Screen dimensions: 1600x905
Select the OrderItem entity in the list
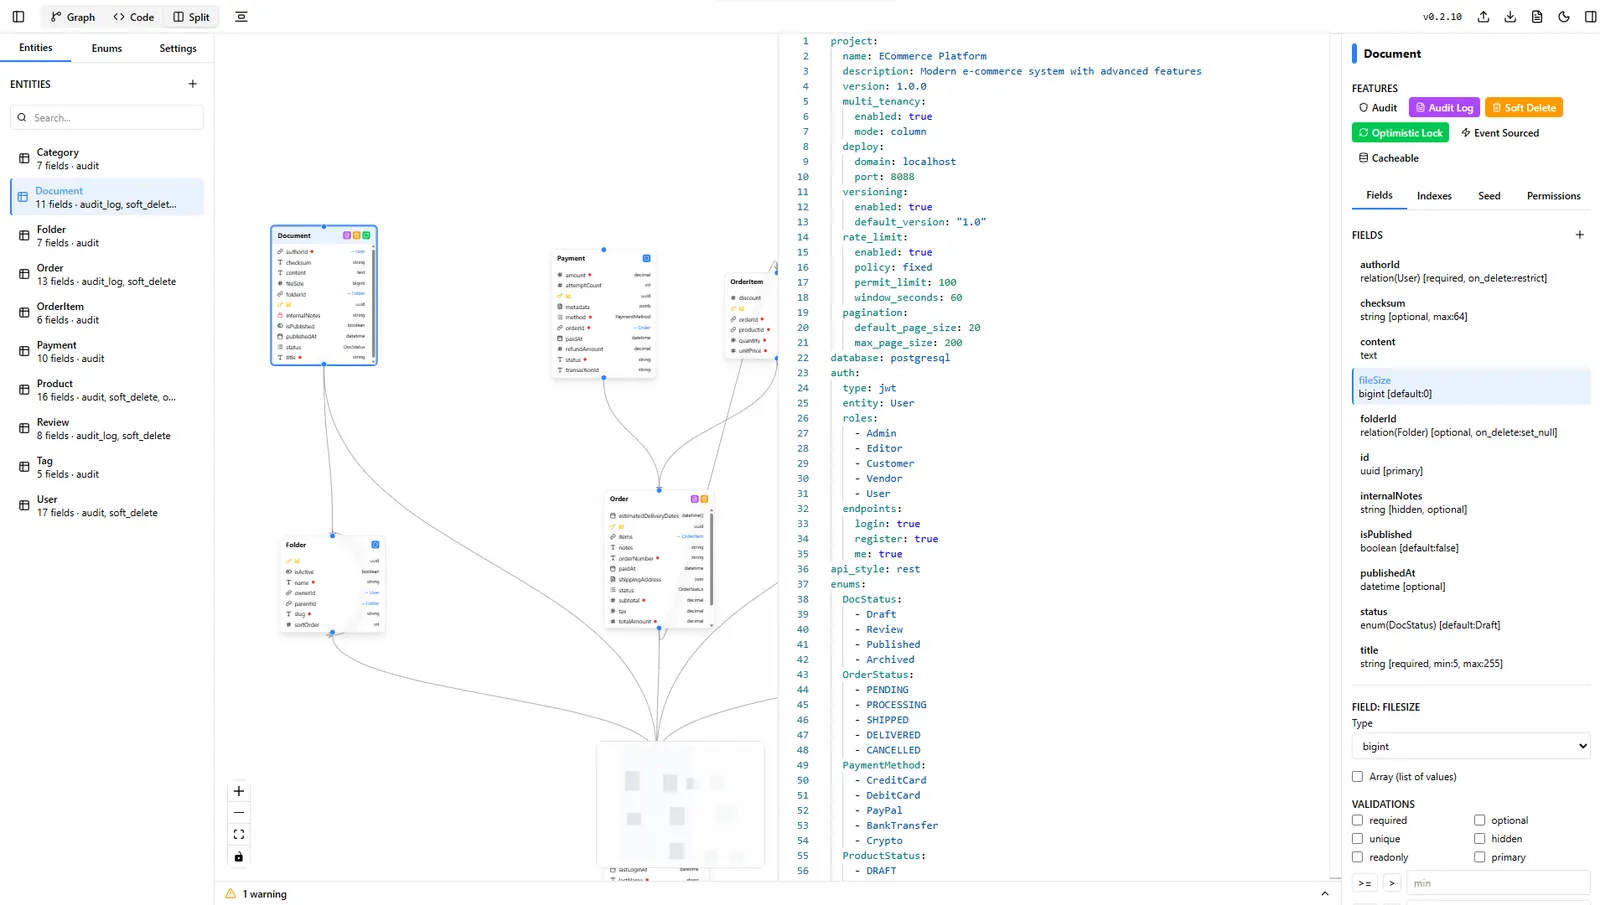pos(107,313)
